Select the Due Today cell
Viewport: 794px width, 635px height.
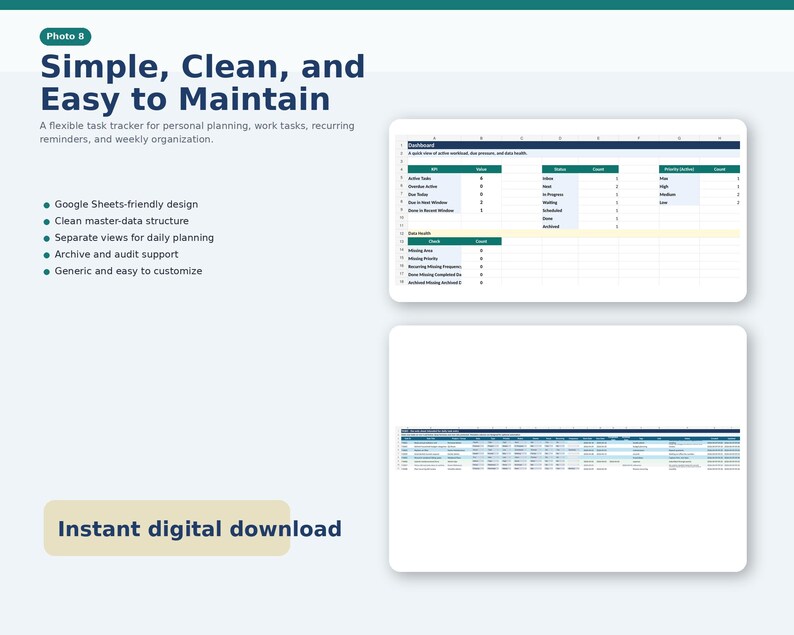(x=434, y=194)
